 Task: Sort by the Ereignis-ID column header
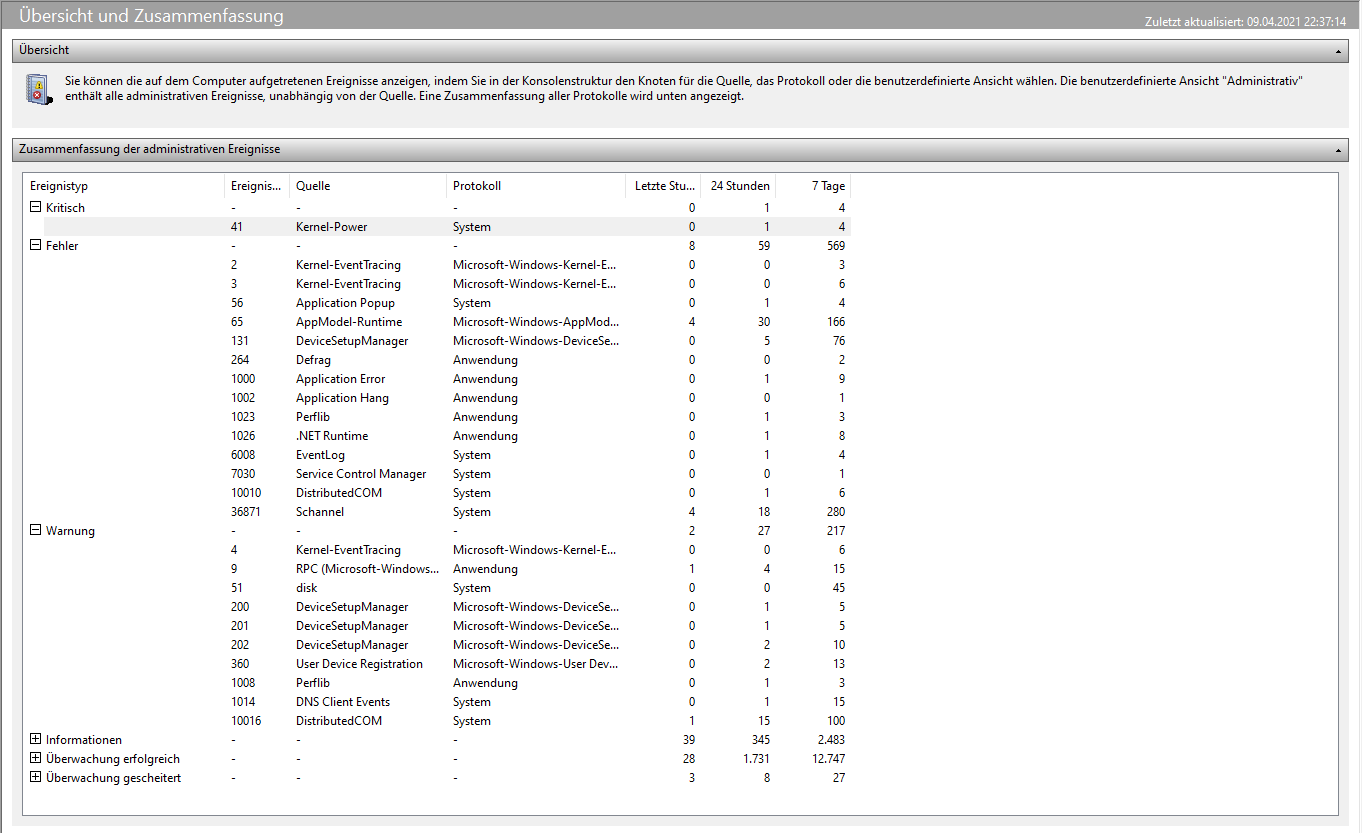(257, 186)
